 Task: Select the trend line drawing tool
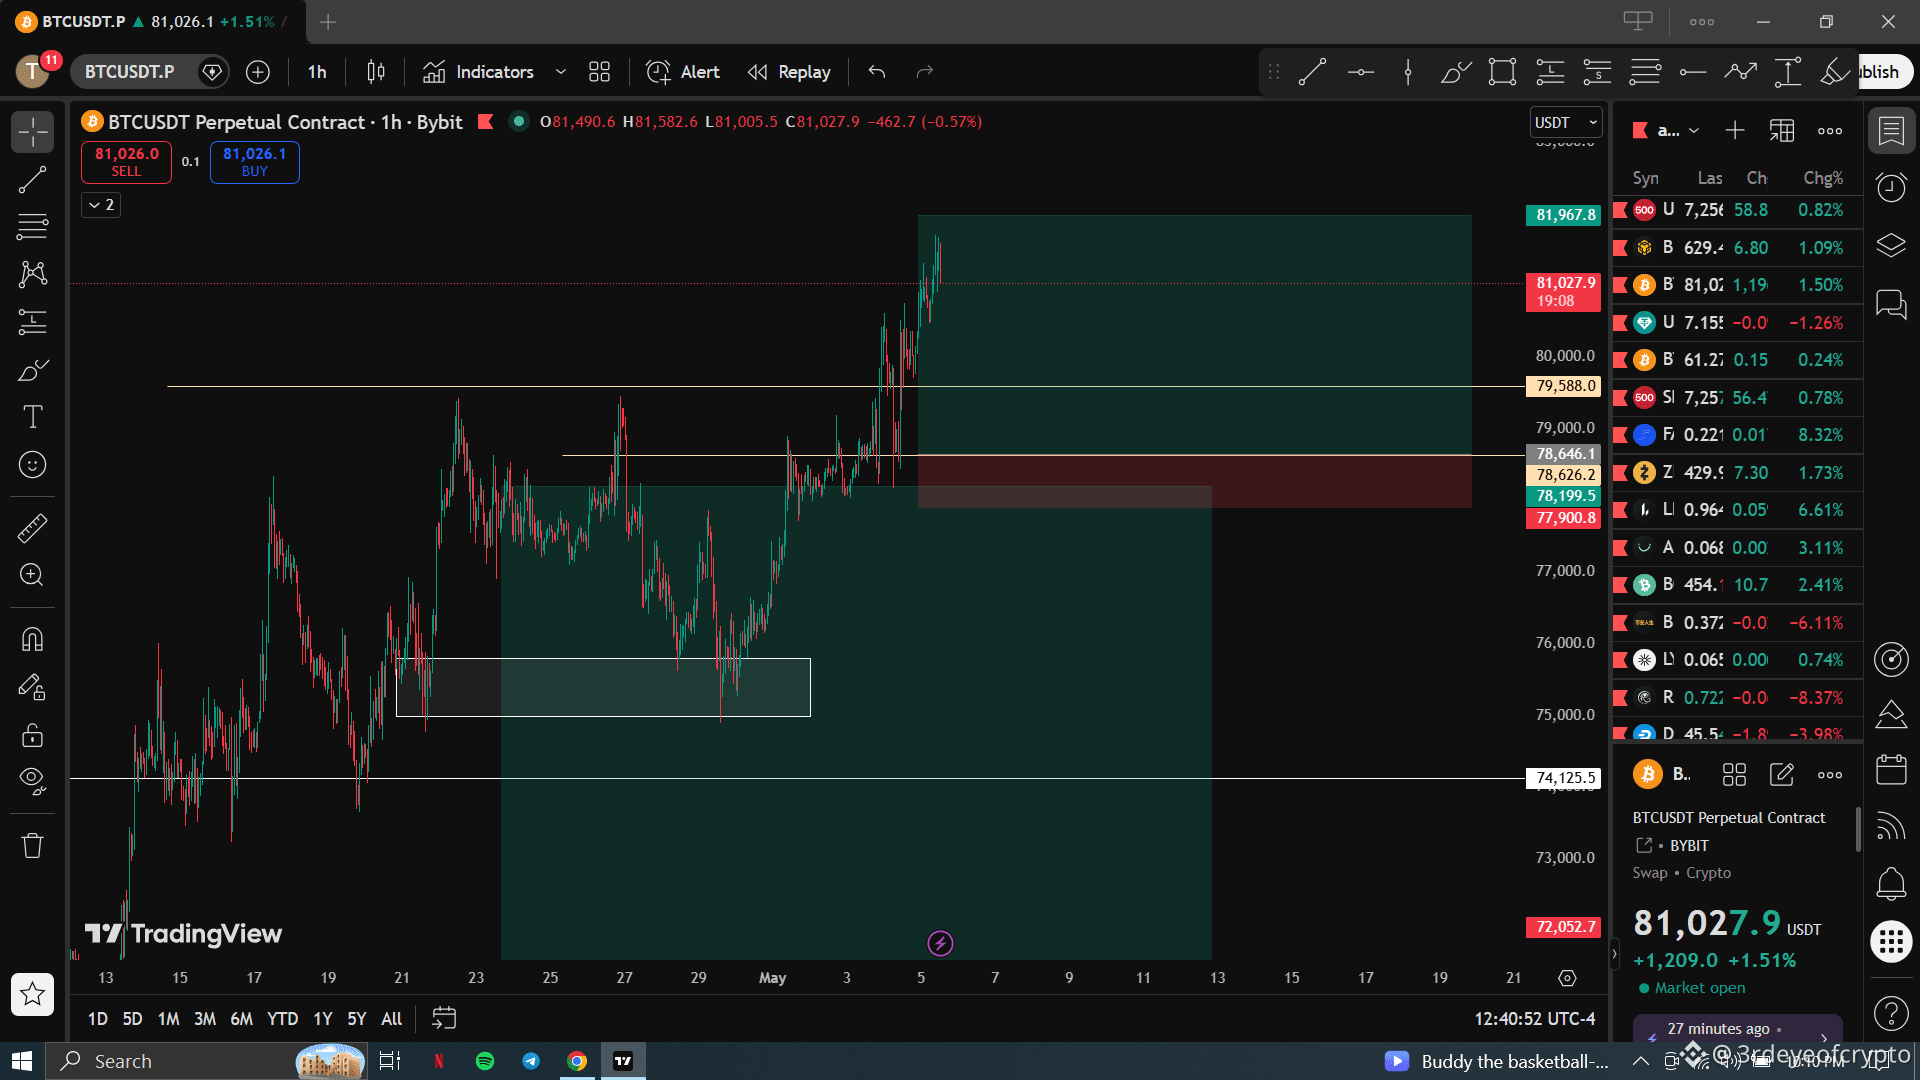pos(32,180)
